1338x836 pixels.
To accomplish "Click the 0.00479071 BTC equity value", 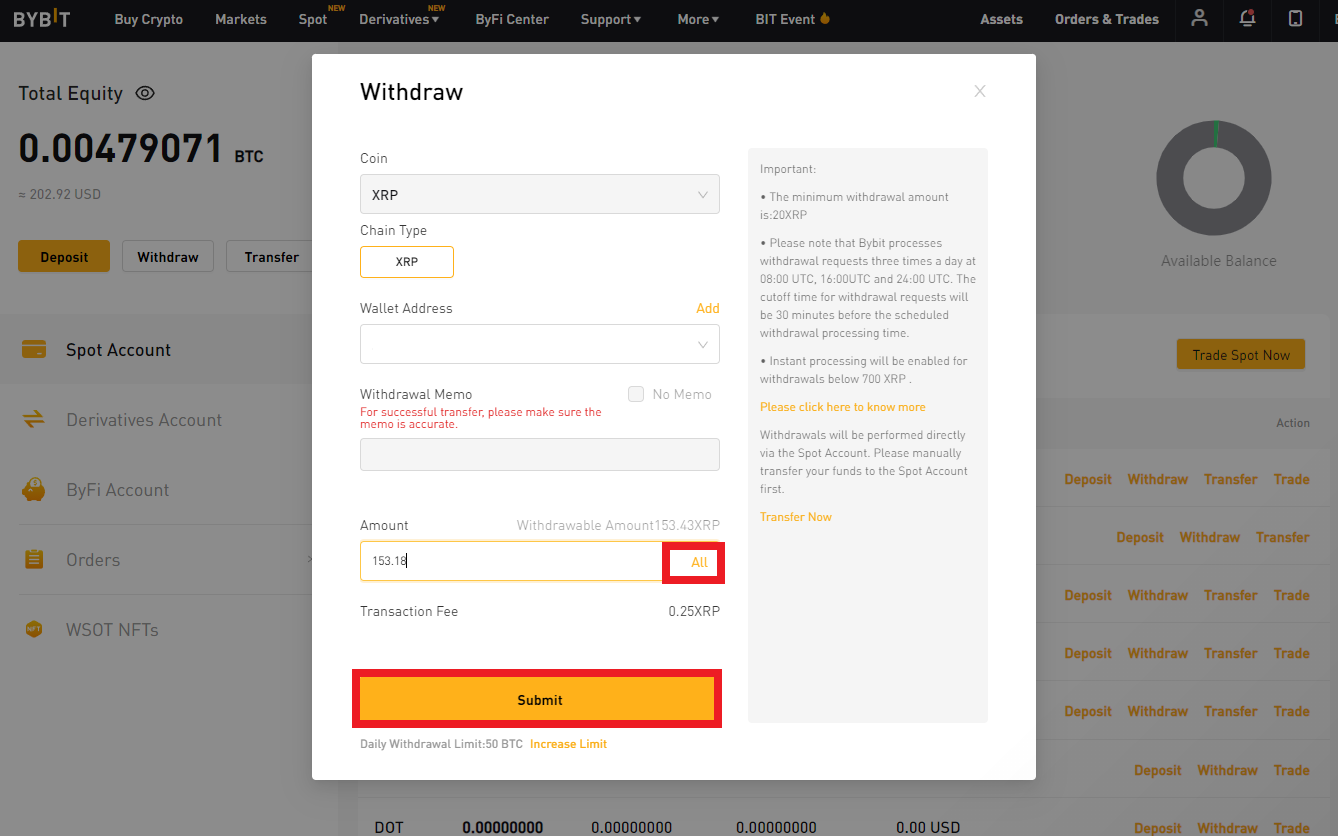I will pyautogui.click(x=140, y=149).
